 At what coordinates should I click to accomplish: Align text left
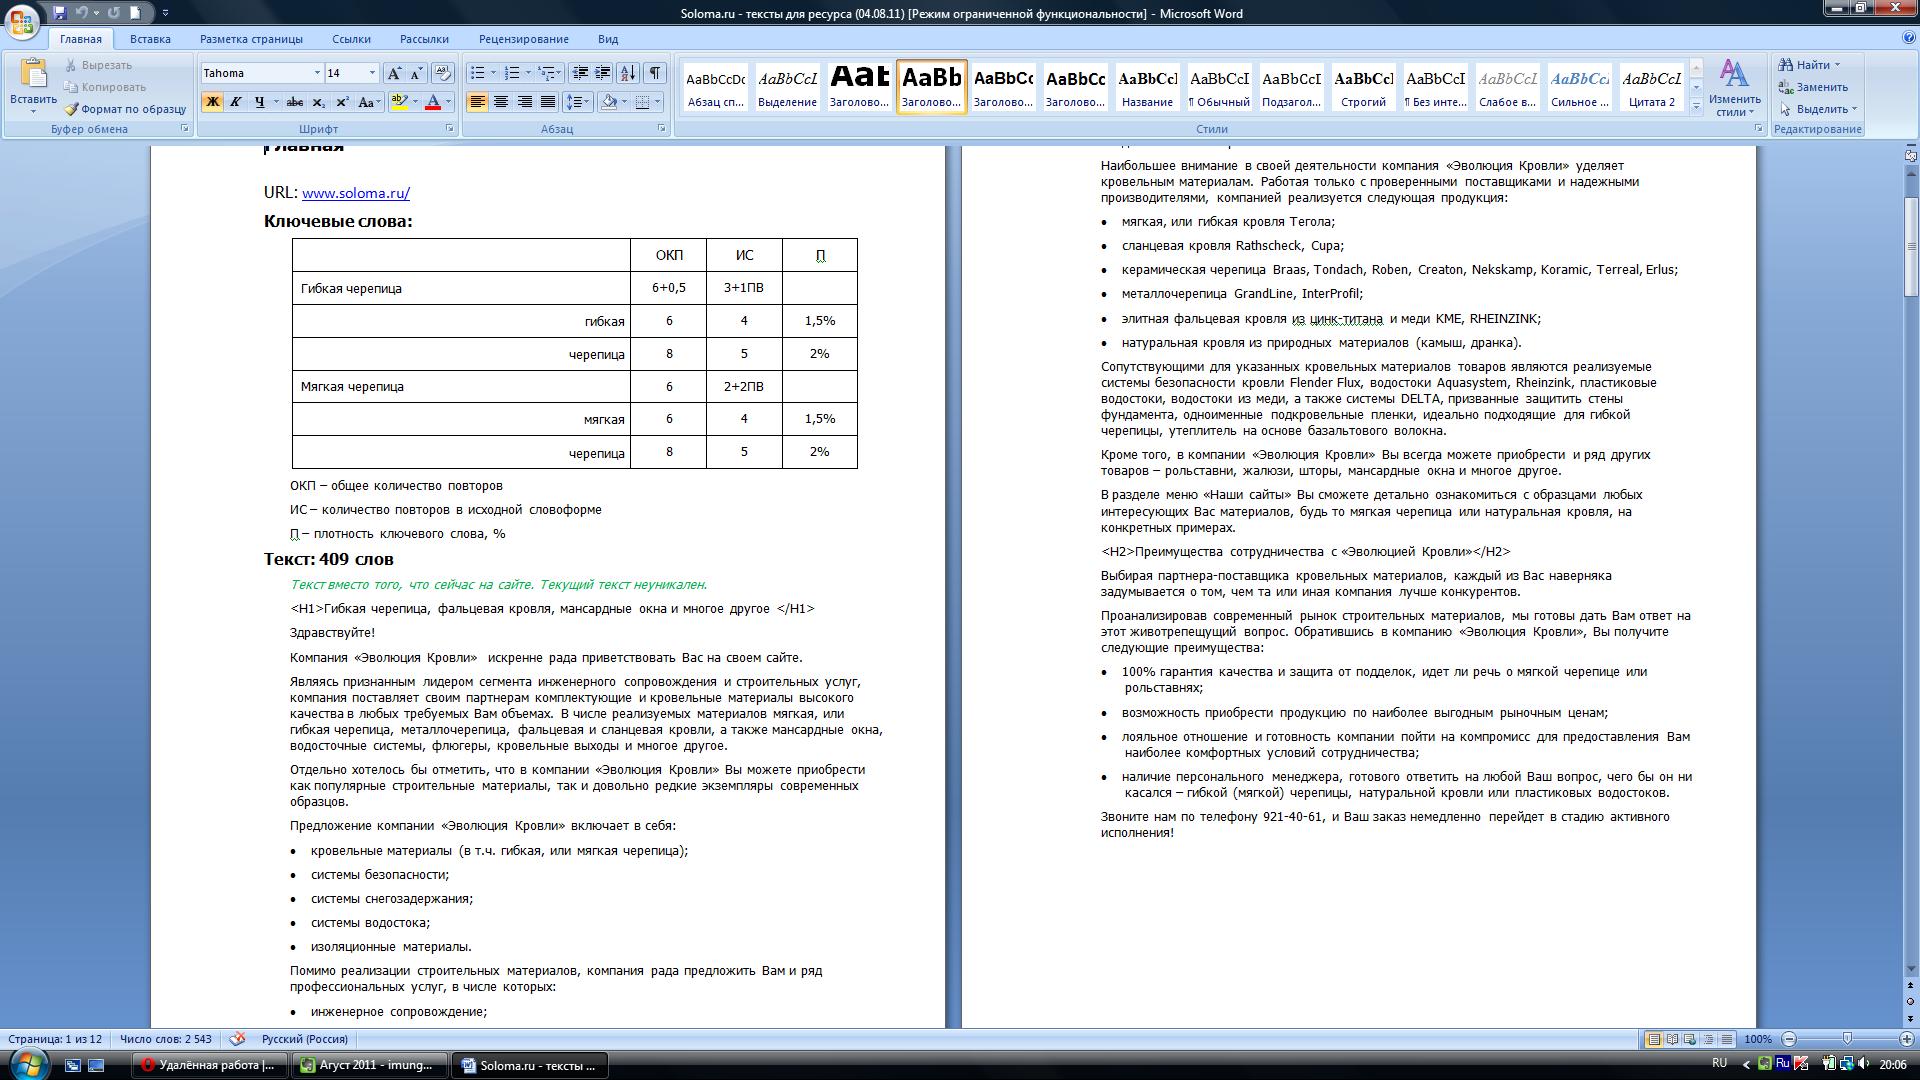pos(477,102)
